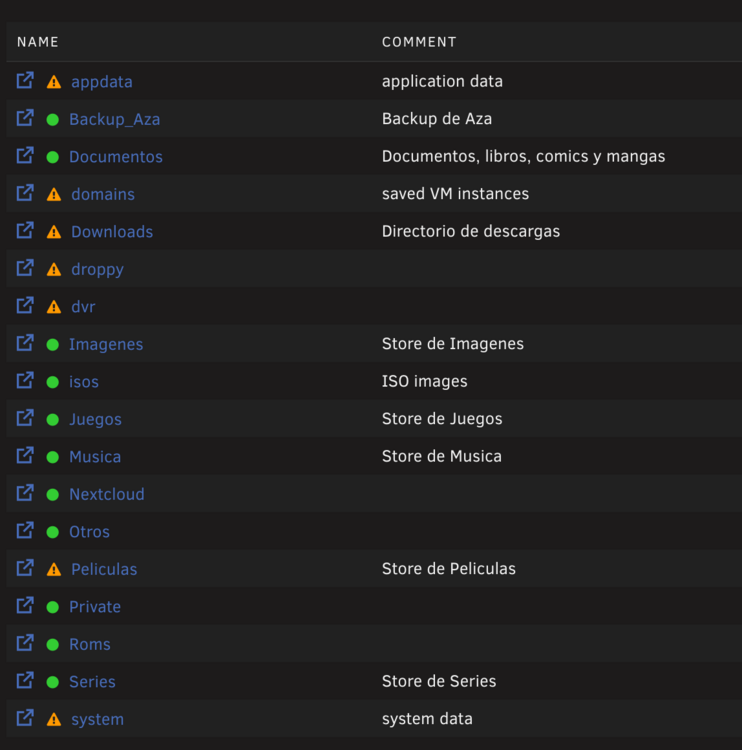Viewport: 742px width, 750px height.
Task: Open the browse icon next to appdata
Action: [x=25, y=80]
